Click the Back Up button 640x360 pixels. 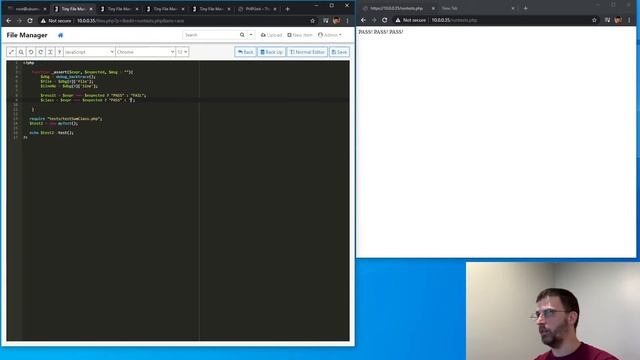point(271,52)
